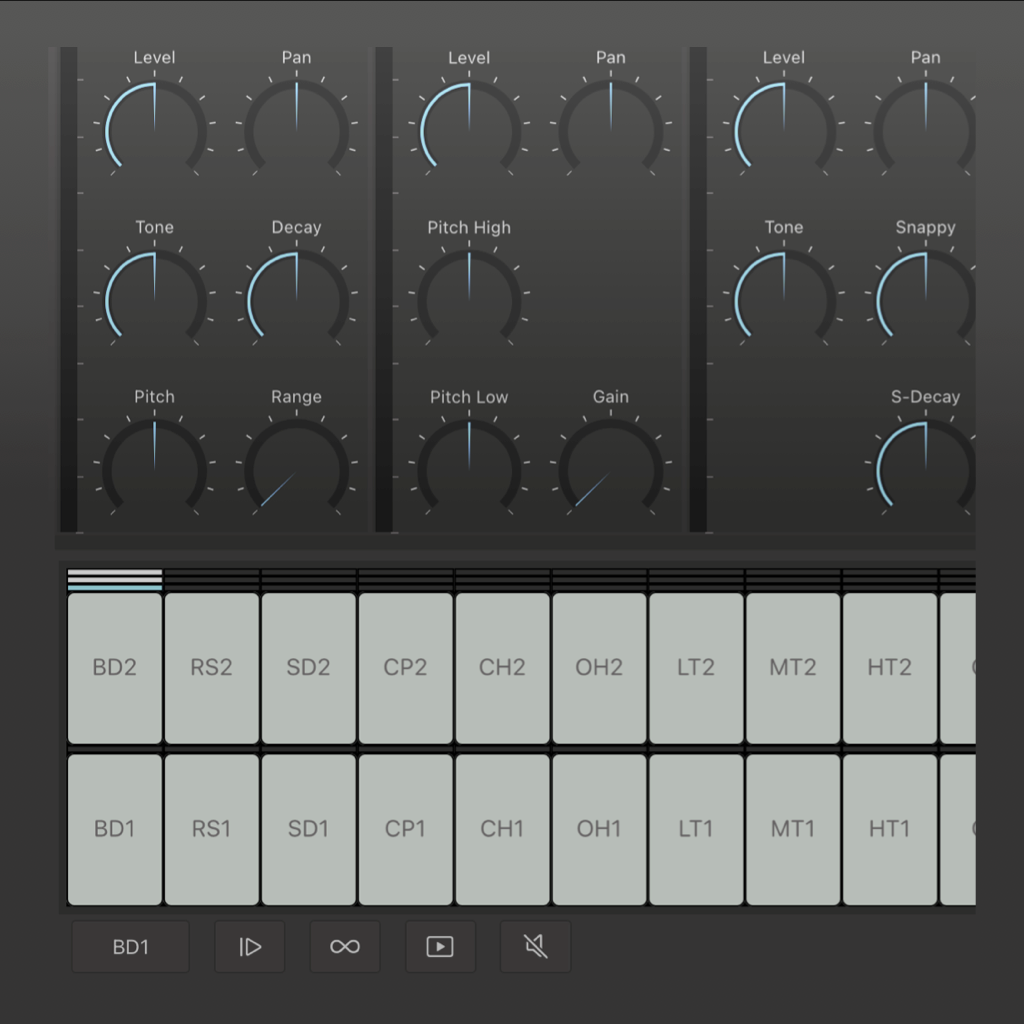The image size is (1024, 1024).
Task: Tap the RS2 drum pad
Action: (212, 668)
